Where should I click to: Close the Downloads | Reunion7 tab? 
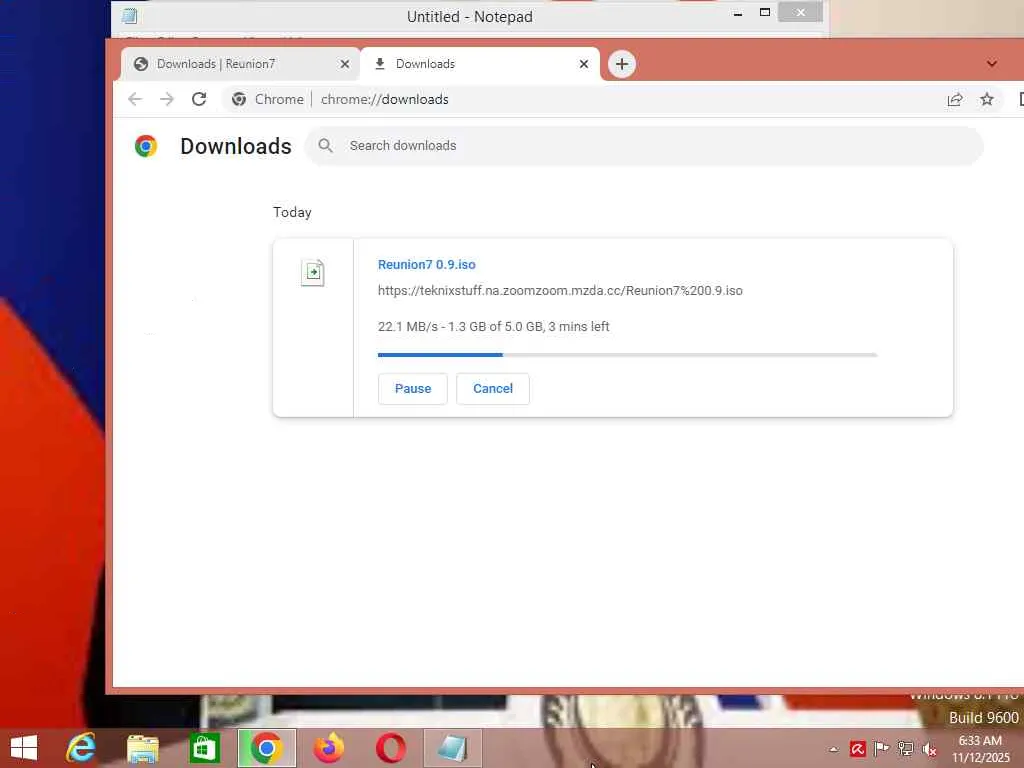[x=345, y=64]
